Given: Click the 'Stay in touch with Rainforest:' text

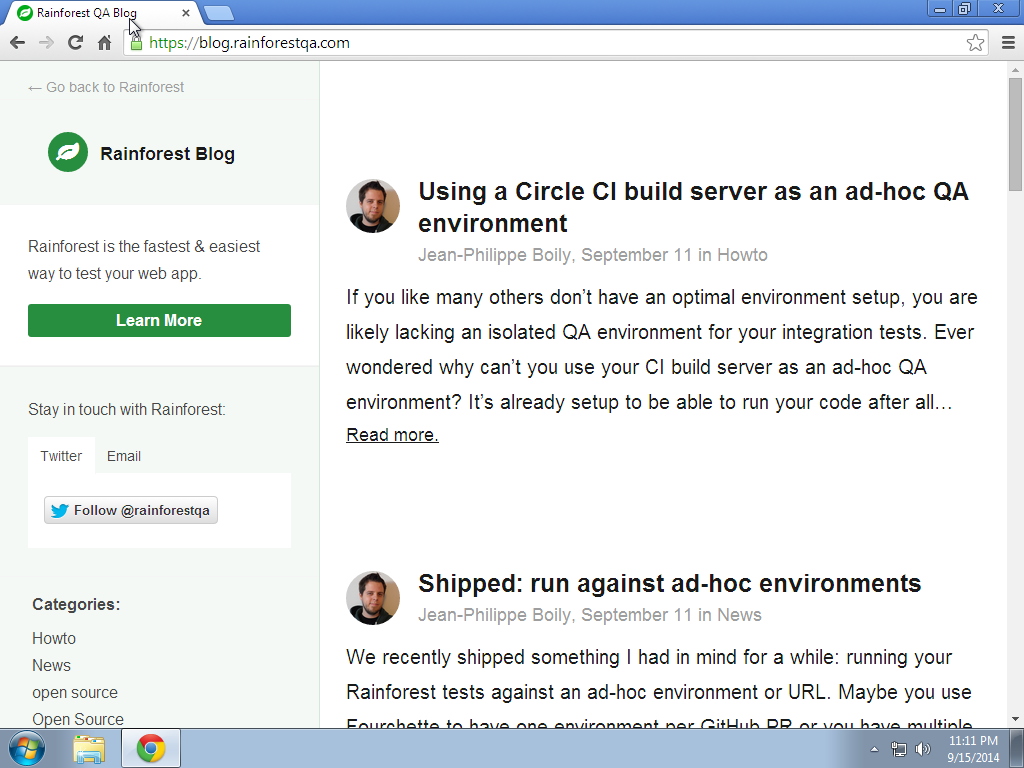Looking at the screenshot, I should point(127,409).
